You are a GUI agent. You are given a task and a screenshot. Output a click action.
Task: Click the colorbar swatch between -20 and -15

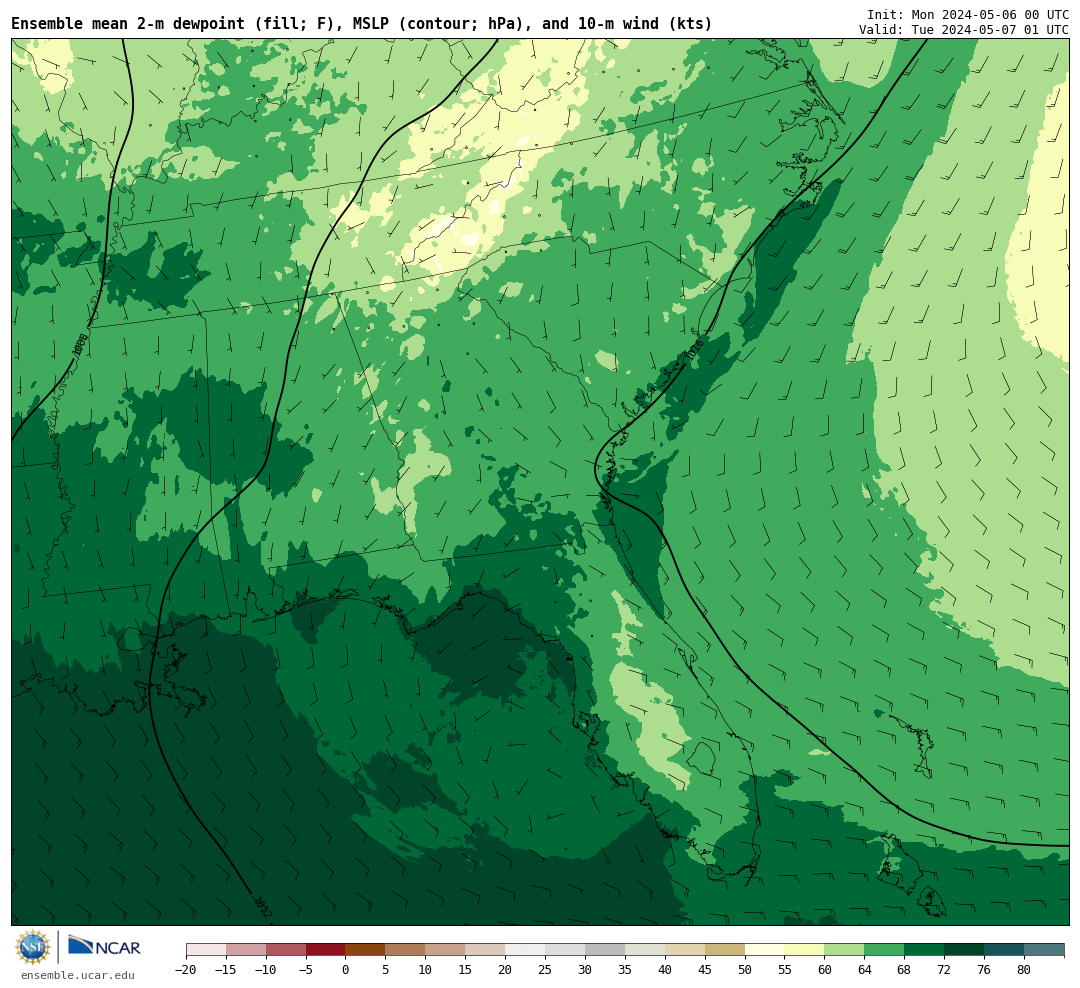[x=206, y=950]
